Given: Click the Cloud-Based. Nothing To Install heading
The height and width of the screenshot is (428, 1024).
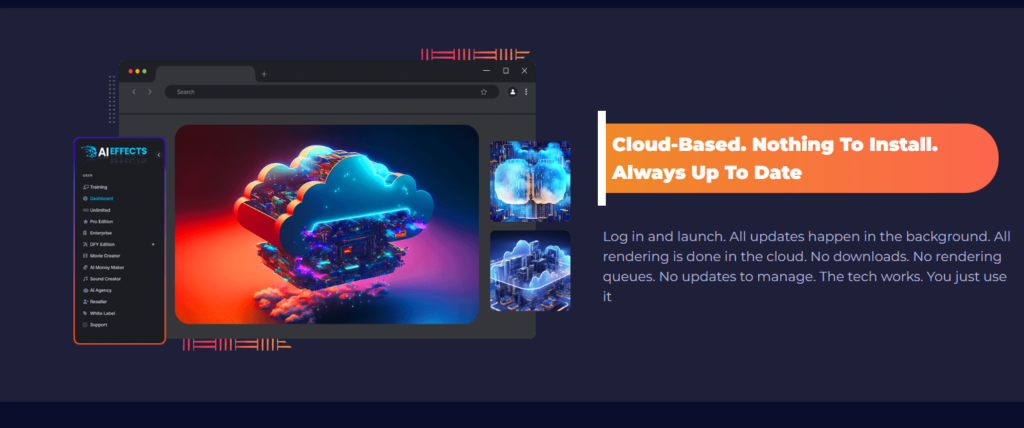Looking at the screenshot, I should pyautogui.click(x=775, y=159).
